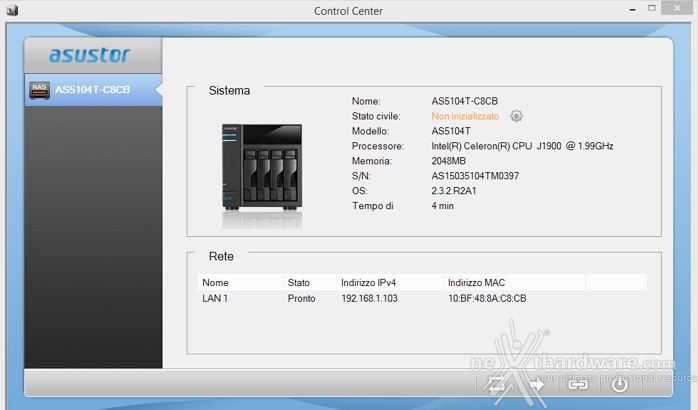698x410 pixels.
Task: Click serial number AS15035104TM0397
Action: (475, 176)
